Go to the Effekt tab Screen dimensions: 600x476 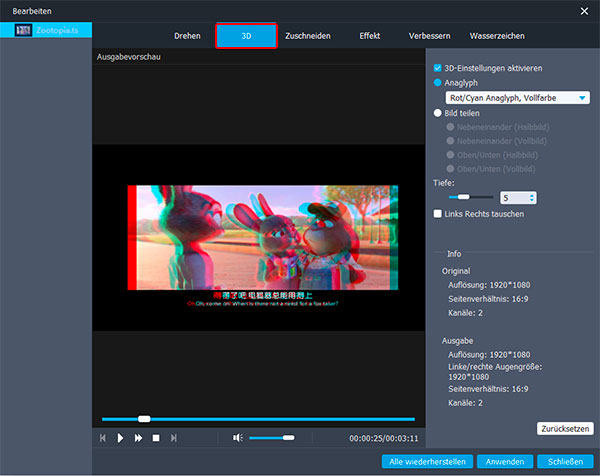pyautogui.click(x=369, y=36)
